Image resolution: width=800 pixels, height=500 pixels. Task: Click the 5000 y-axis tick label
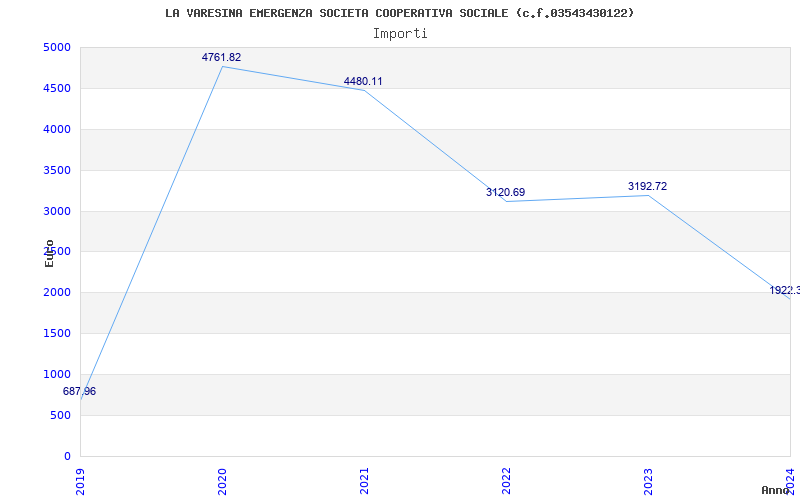coord(57,47)
